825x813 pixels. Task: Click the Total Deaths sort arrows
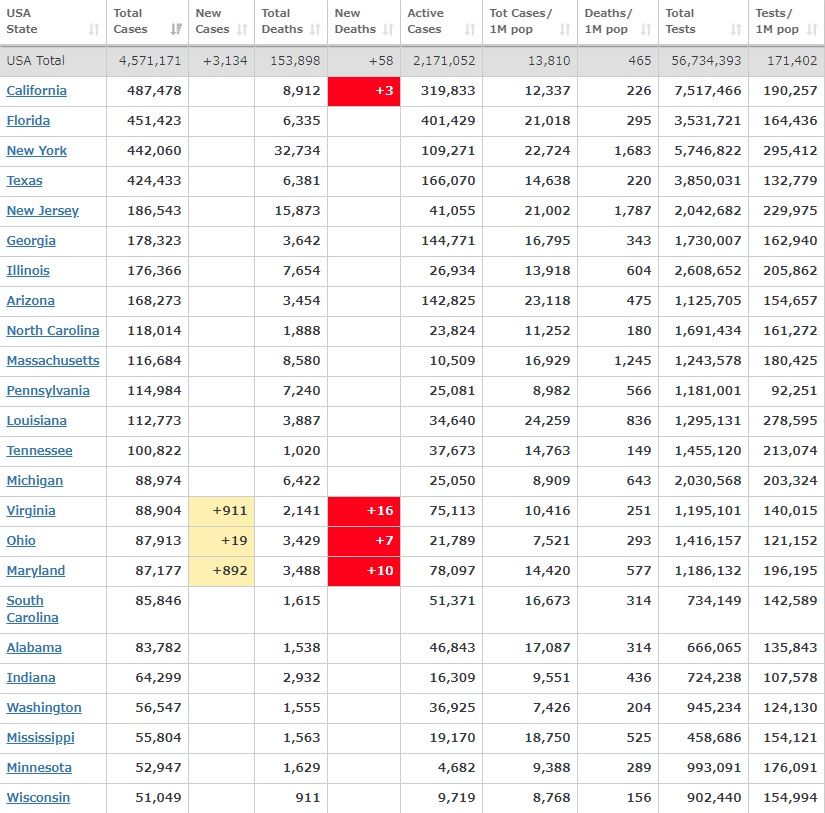(315, 30)
